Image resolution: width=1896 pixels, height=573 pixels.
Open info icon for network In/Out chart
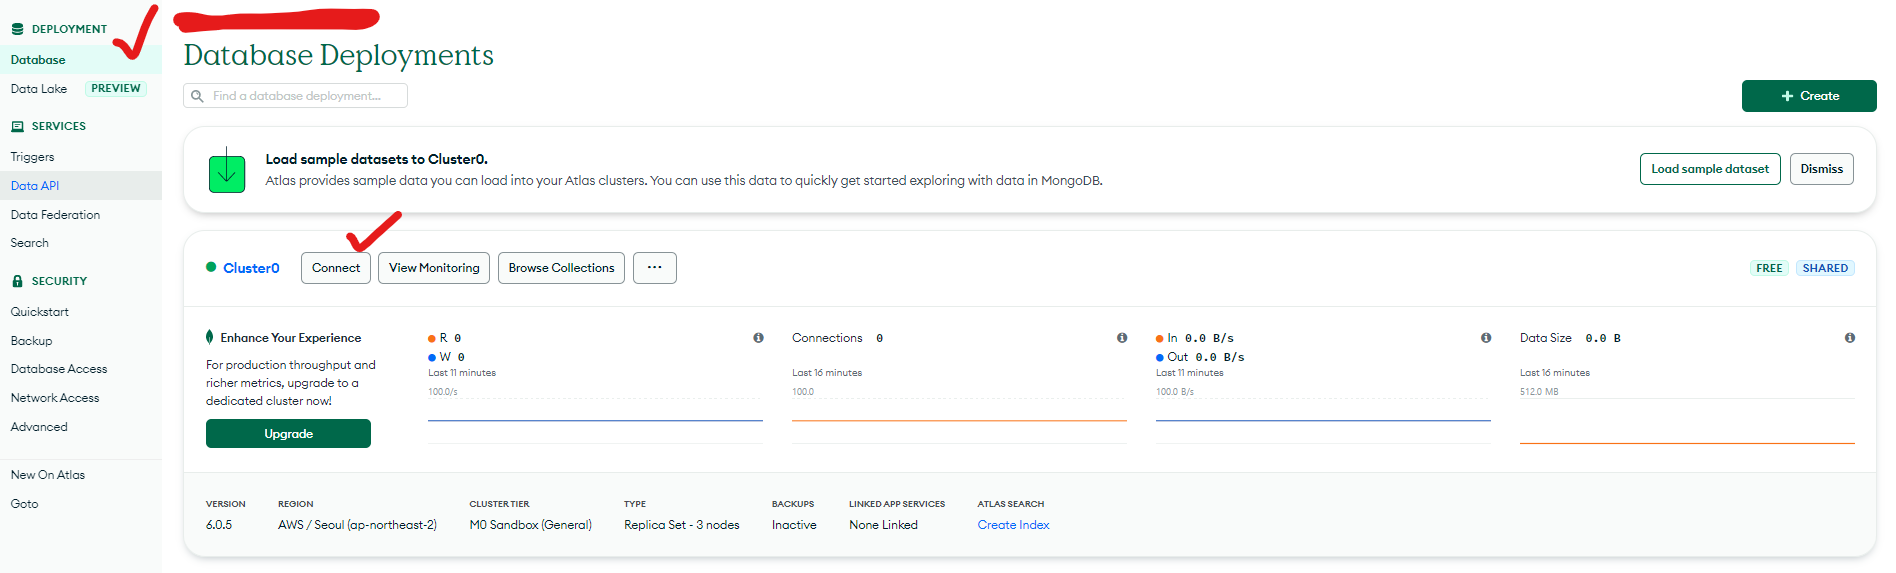coord(1486,338)
